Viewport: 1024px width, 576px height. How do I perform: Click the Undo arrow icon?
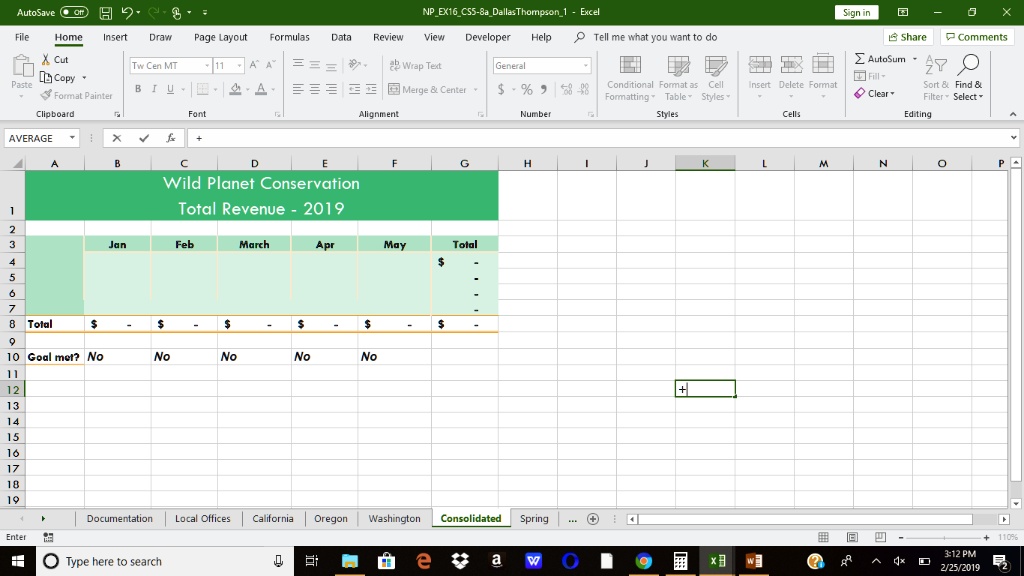[x=127, y=12]
